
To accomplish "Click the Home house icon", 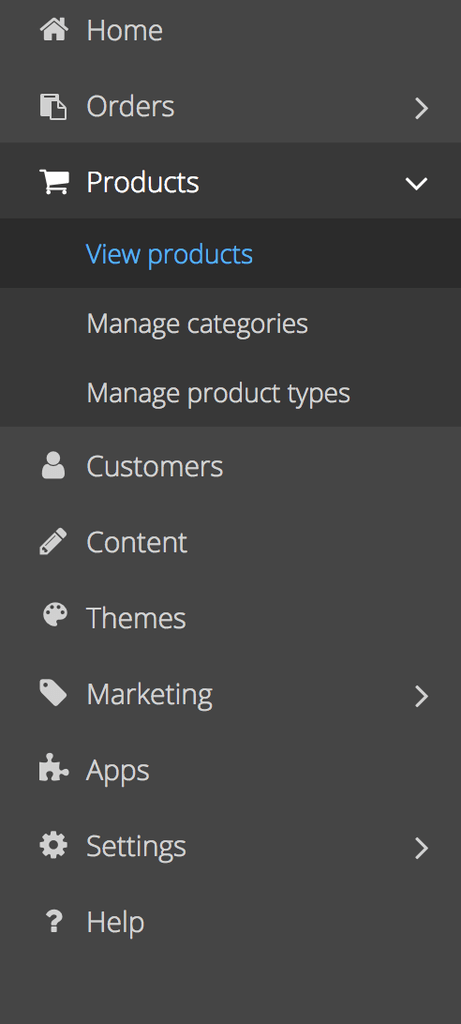I will click(x=54, y=29).
